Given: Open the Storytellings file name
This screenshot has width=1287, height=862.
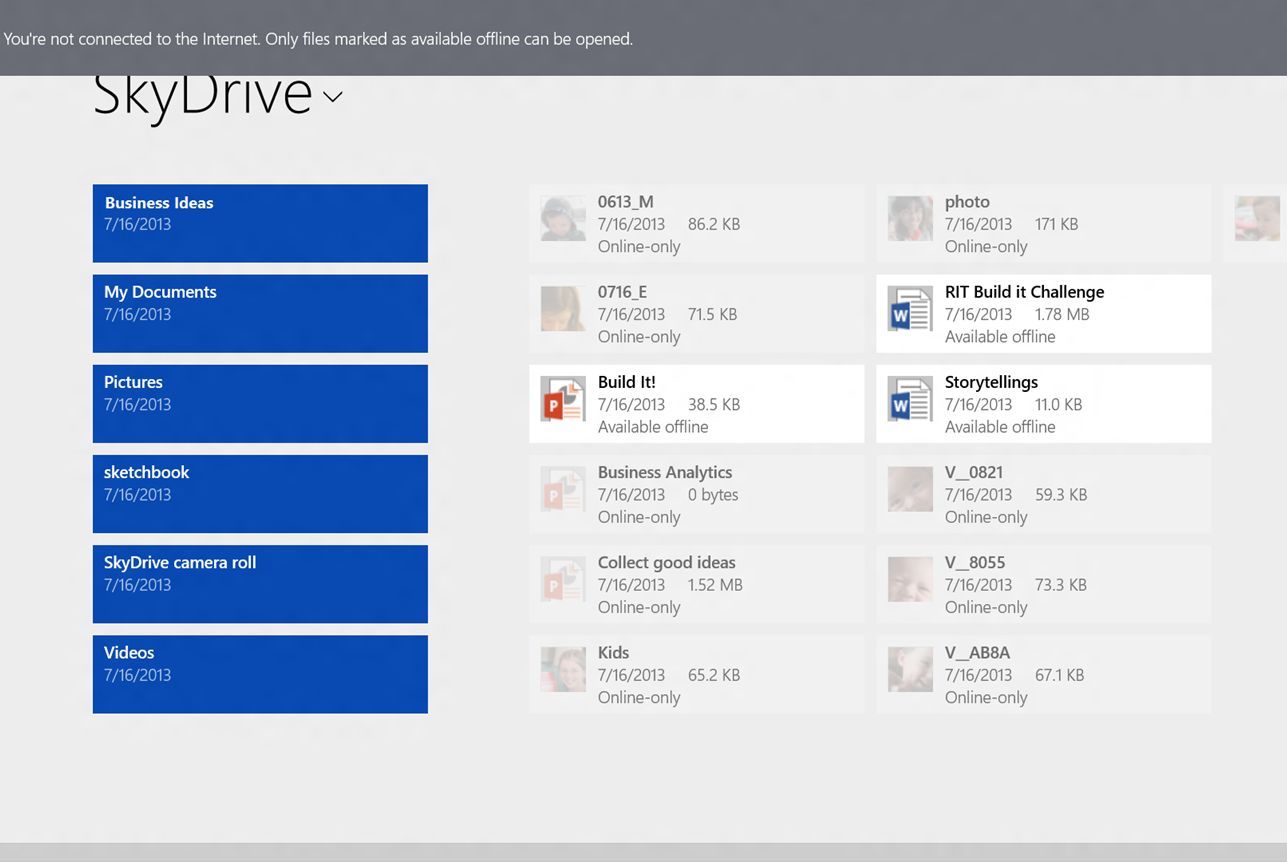Looking at the screenshot, I should (992, 382).
